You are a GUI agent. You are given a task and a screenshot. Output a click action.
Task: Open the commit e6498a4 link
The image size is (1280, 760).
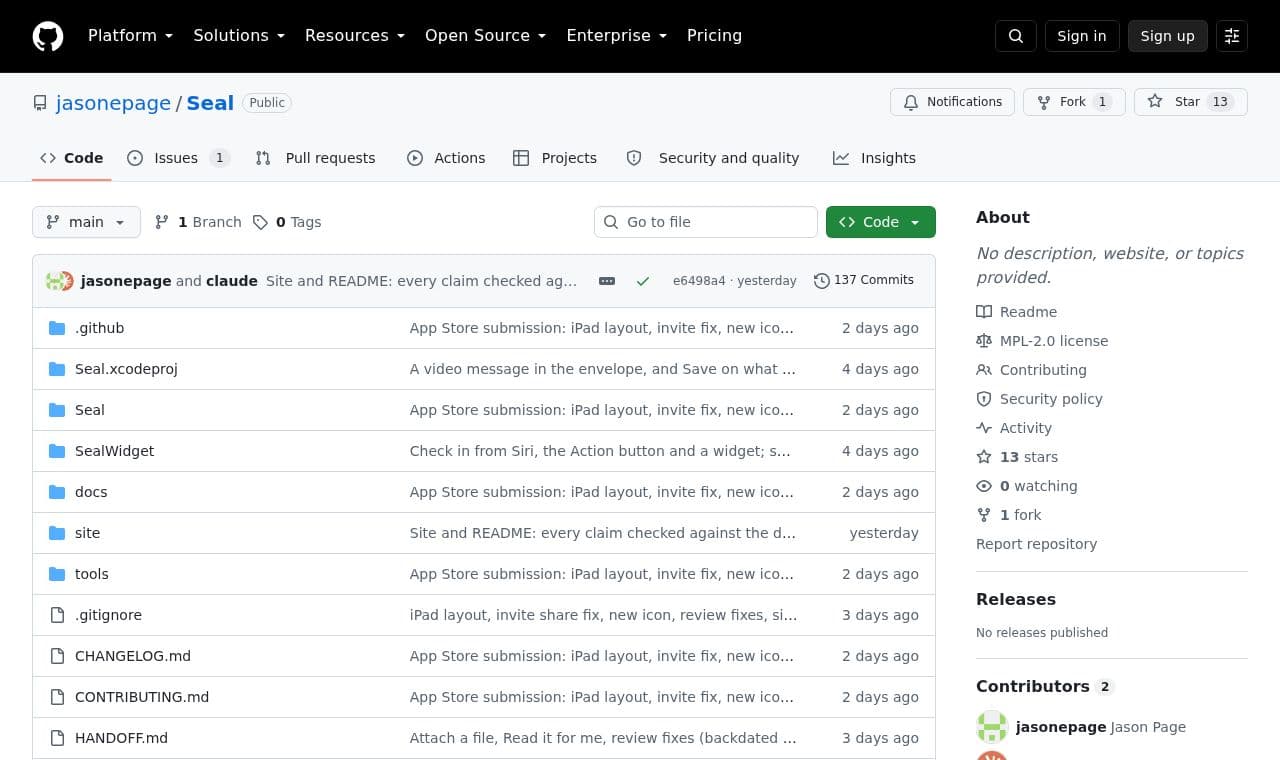coord(699,281)
